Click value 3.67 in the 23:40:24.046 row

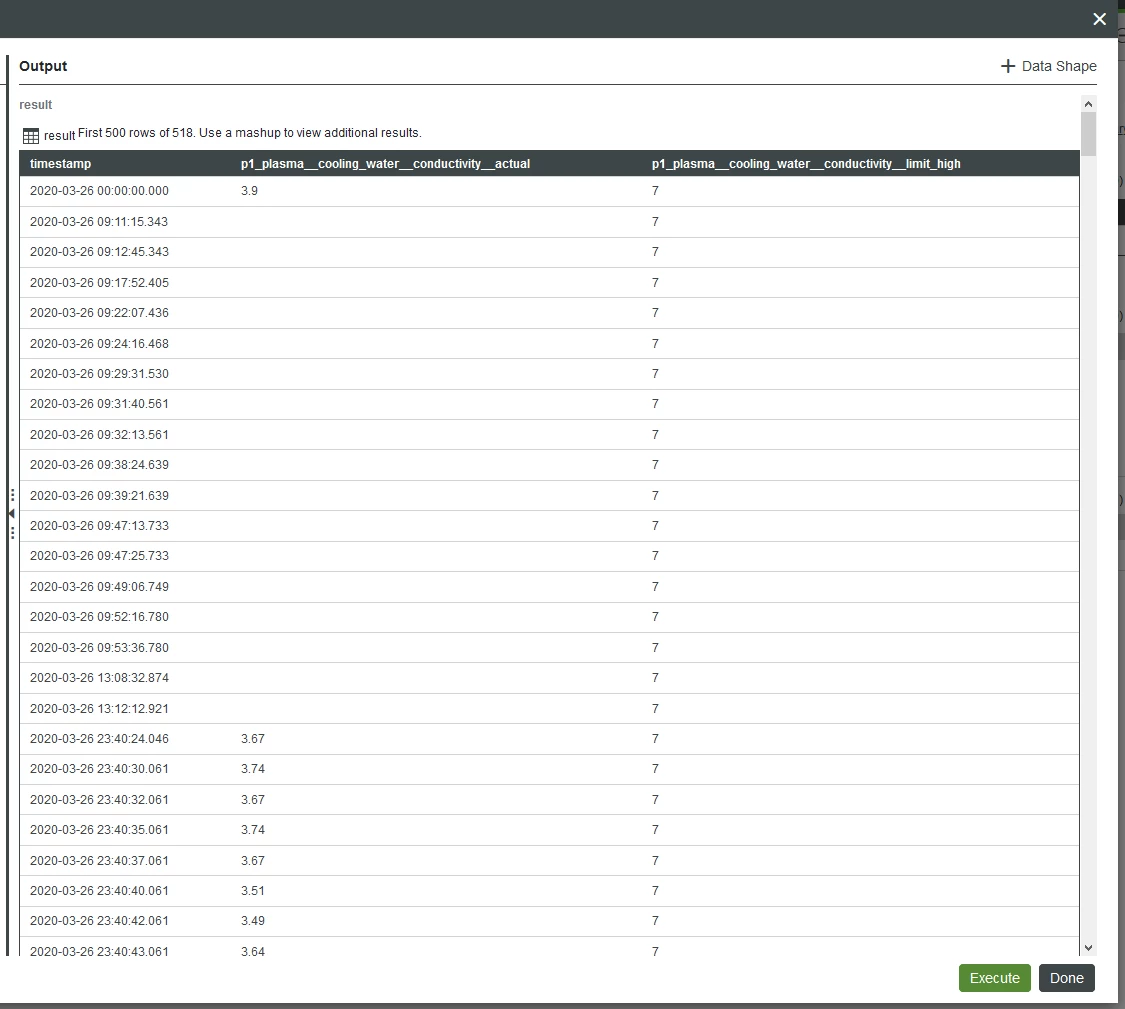click(x=253, y=739)
